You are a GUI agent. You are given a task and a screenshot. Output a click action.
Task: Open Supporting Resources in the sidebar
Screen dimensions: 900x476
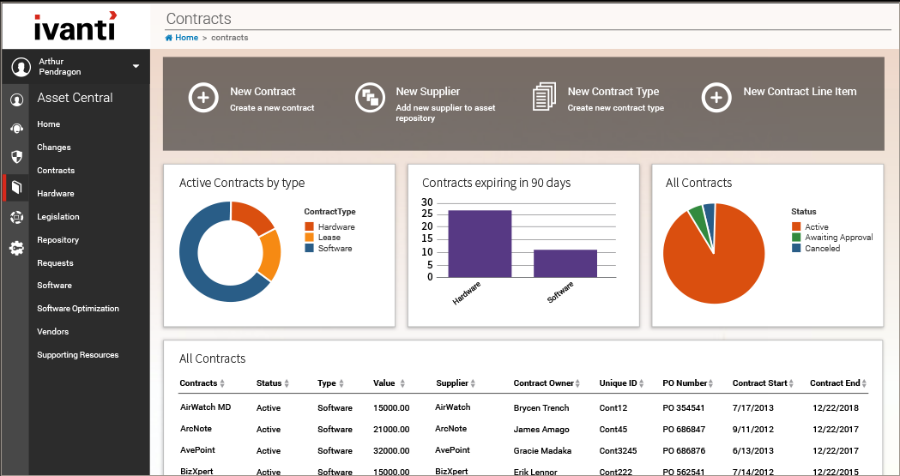pyautogui.click(x=77, y=355)
